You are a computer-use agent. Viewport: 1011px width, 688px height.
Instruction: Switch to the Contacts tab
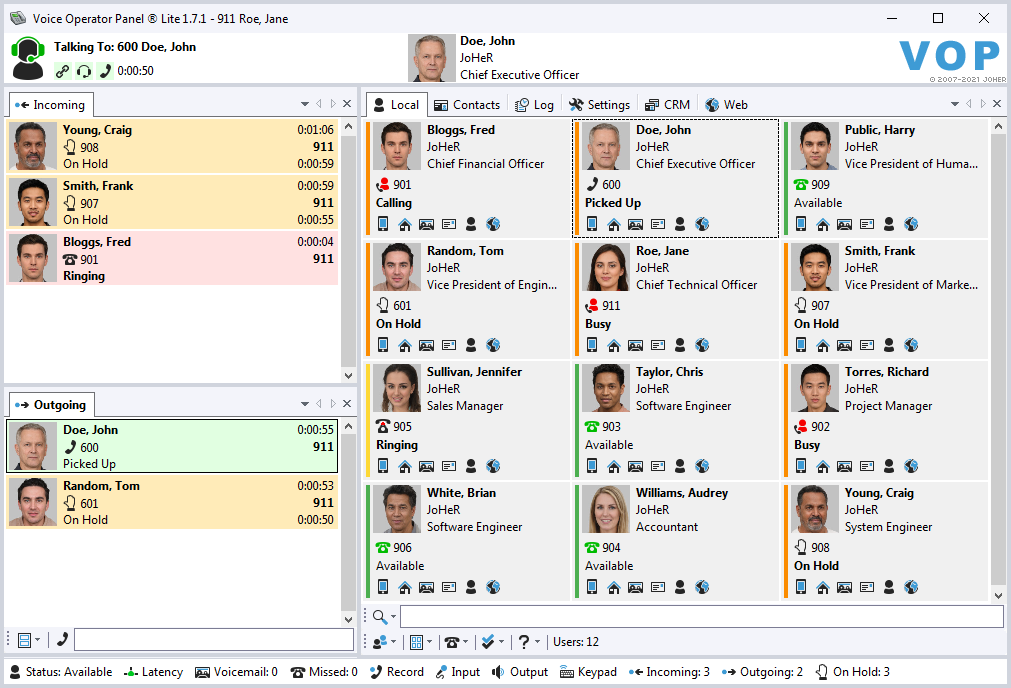tap(466, 105)
